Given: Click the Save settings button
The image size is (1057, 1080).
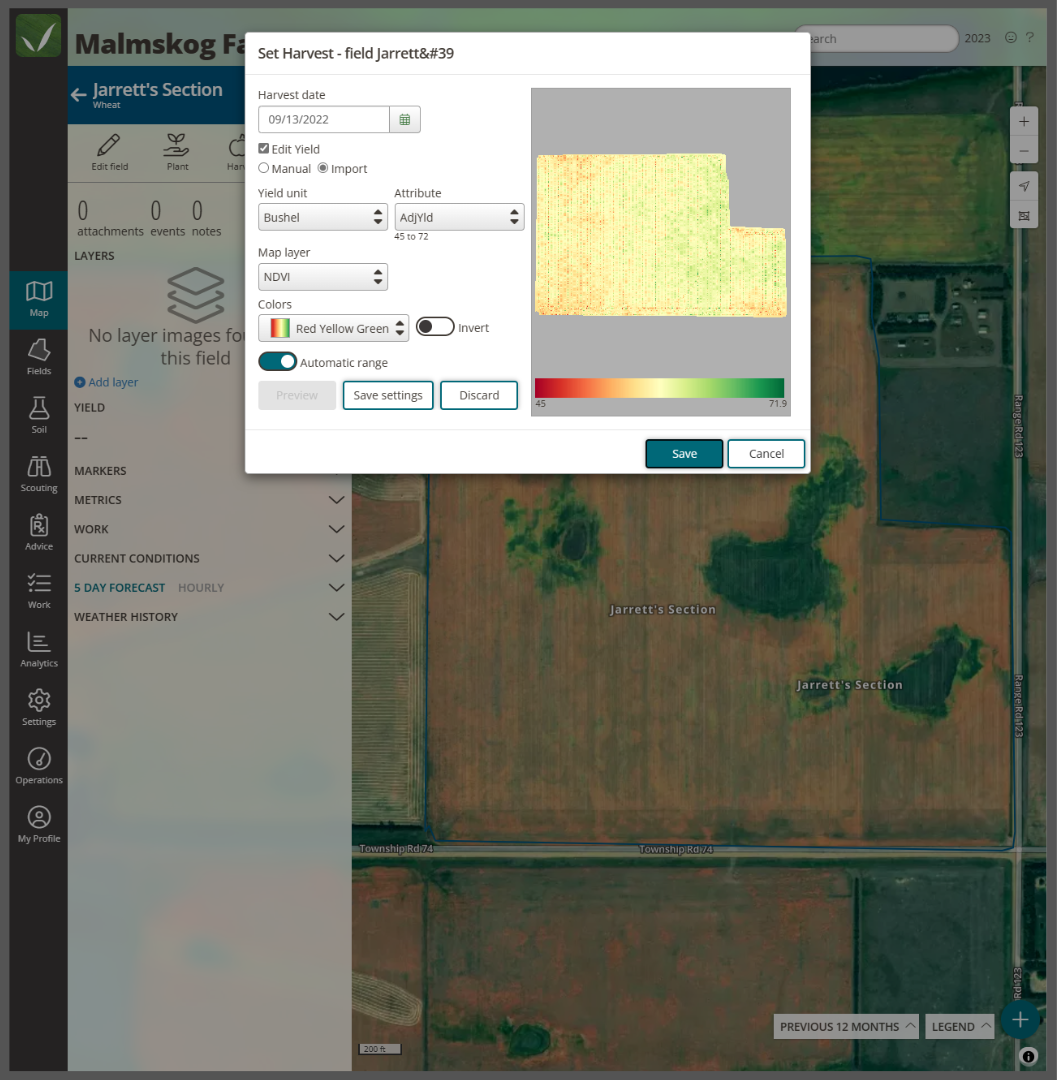Looking at the screenshot, I should 388,395.
